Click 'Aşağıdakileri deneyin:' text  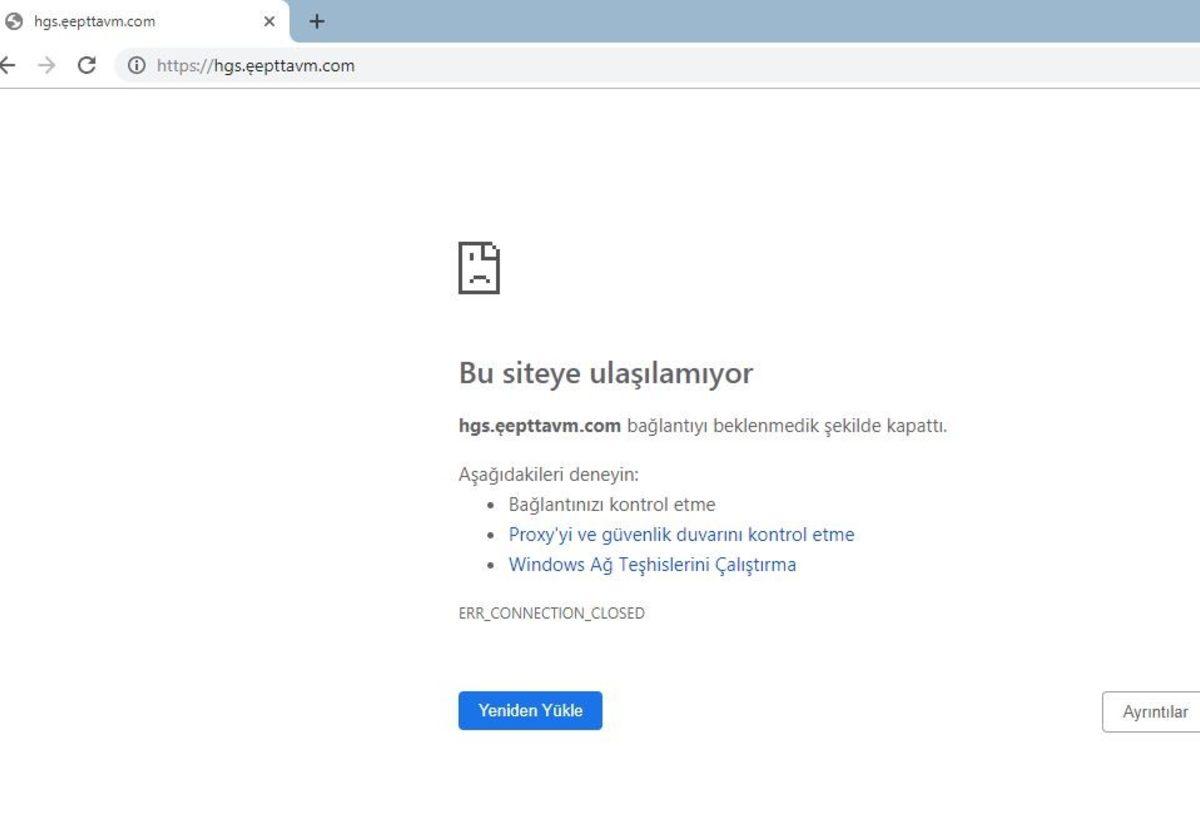(x=548, y=474)
